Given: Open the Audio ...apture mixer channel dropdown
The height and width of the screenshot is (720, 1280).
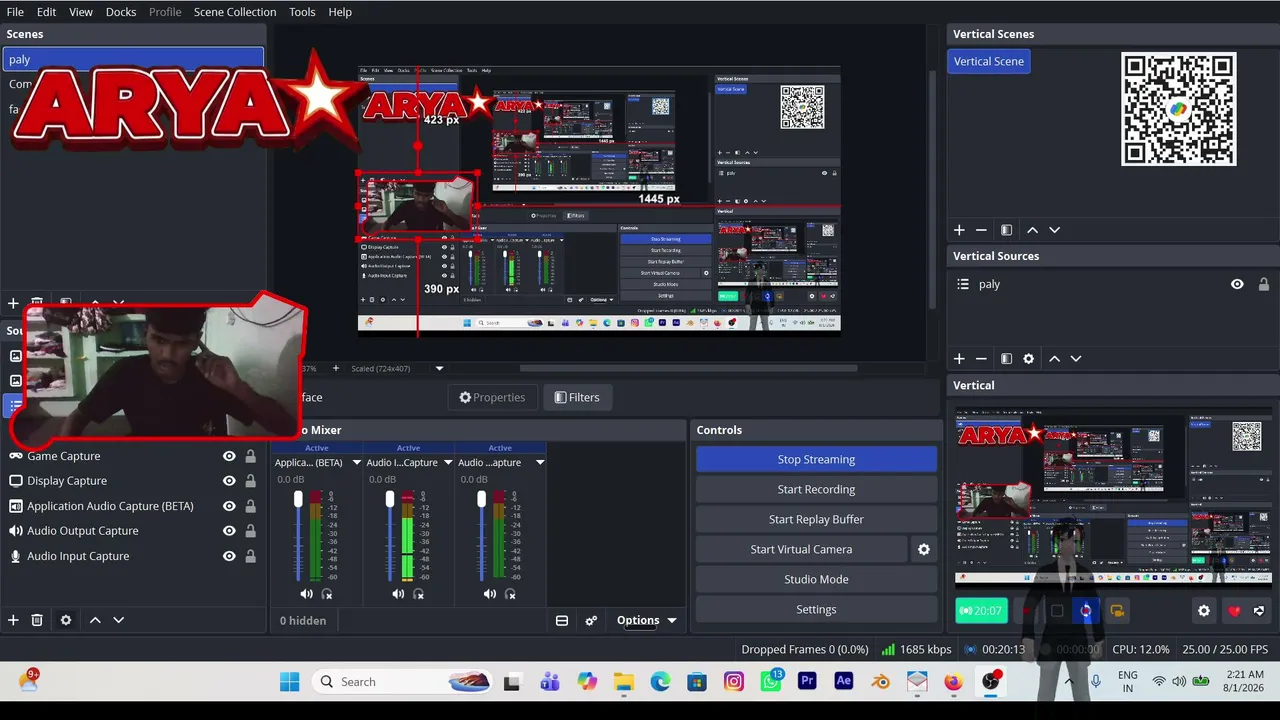Looking at the screenshot, I should click(540, 463).
